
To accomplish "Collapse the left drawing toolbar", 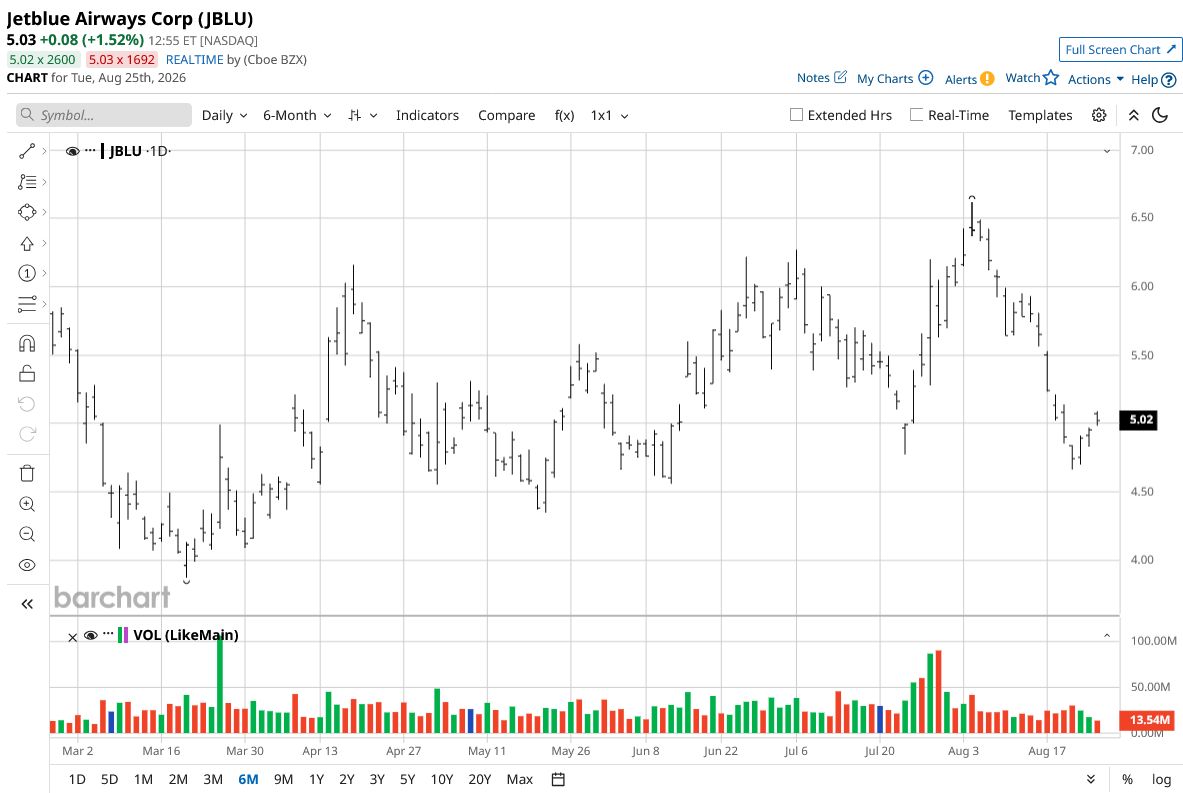I will point(27,604).
